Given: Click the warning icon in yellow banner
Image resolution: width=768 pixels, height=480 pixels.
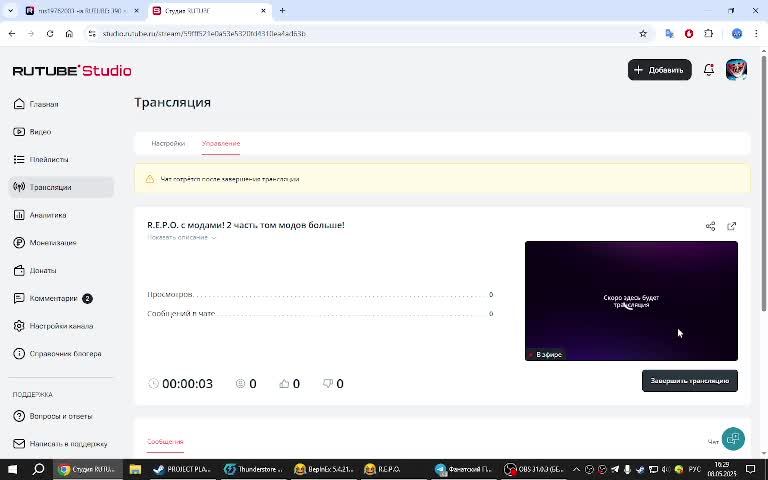Looking at the screenshot, I should click(x=150, y=179).
